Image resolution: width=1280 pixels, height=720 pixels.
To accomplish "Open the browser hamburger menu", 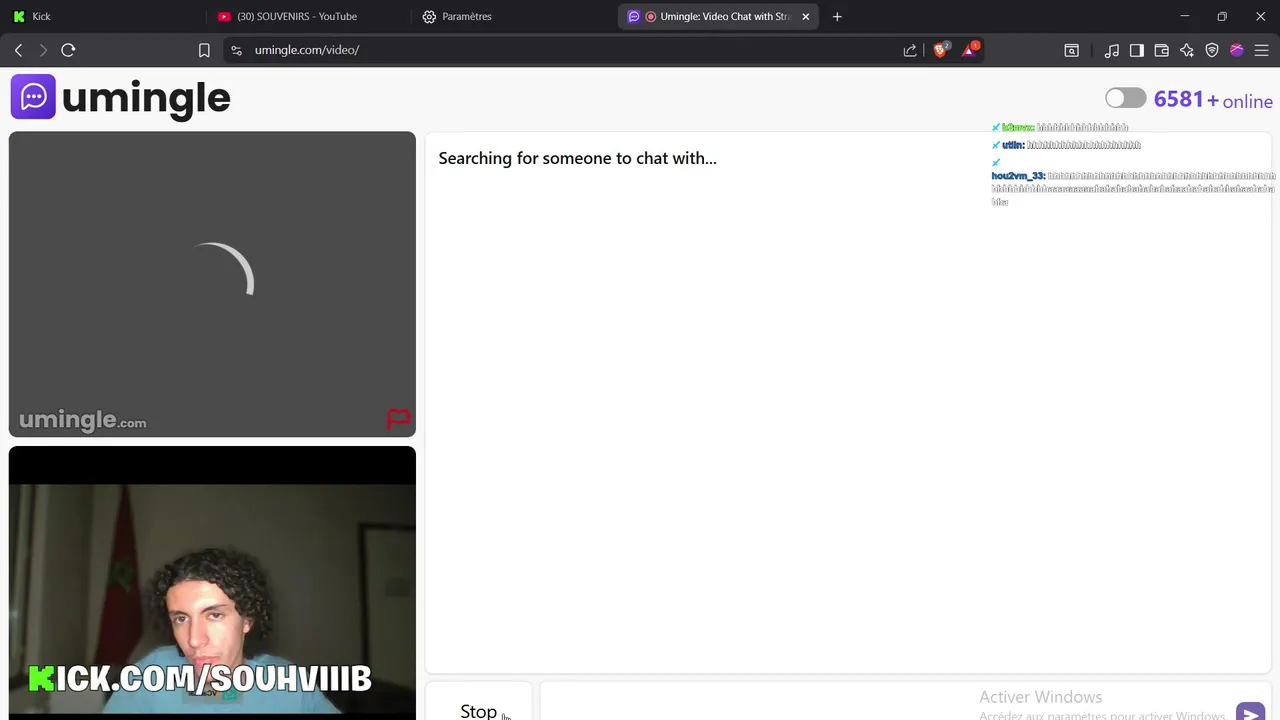I will (x=1261, y=50).
